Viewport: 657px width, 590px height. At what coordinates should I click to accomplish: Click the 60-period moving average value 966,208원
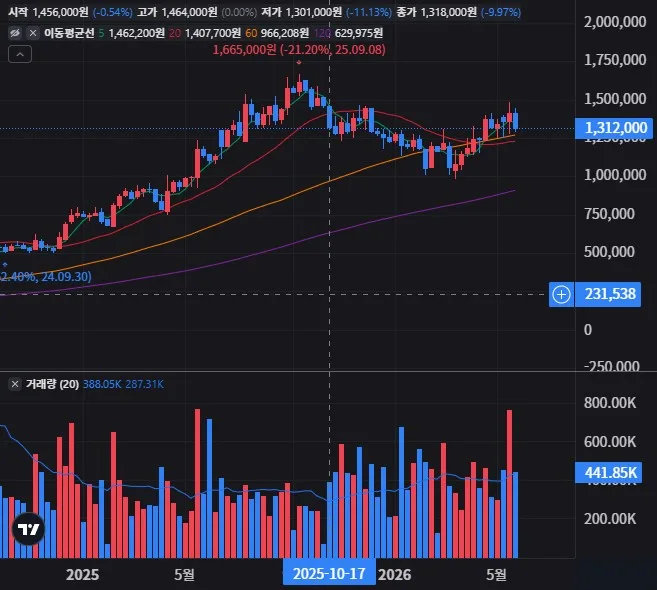(285, 33)
